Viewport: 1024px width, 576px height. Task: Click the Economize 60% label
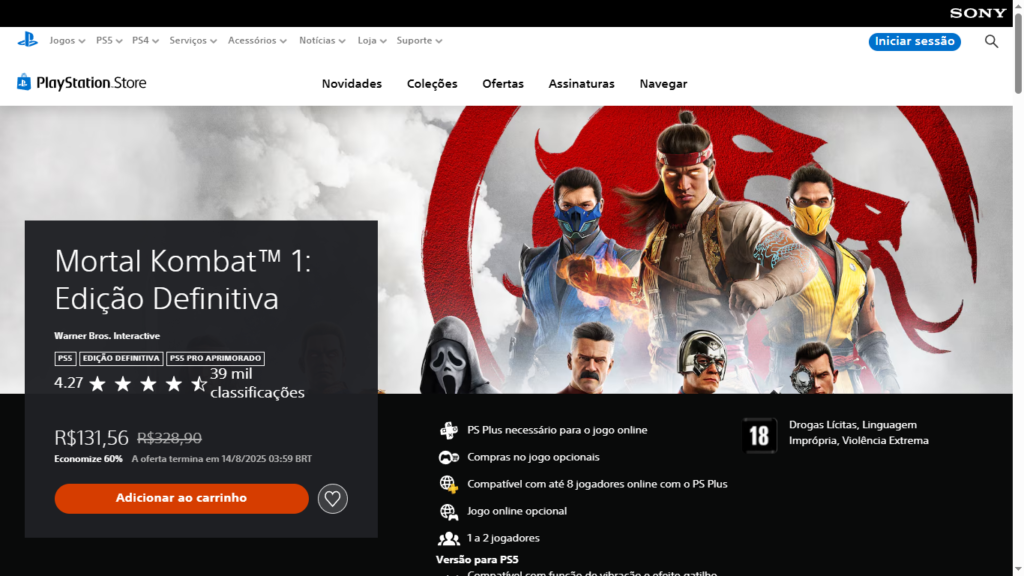[x=88, y=459]
